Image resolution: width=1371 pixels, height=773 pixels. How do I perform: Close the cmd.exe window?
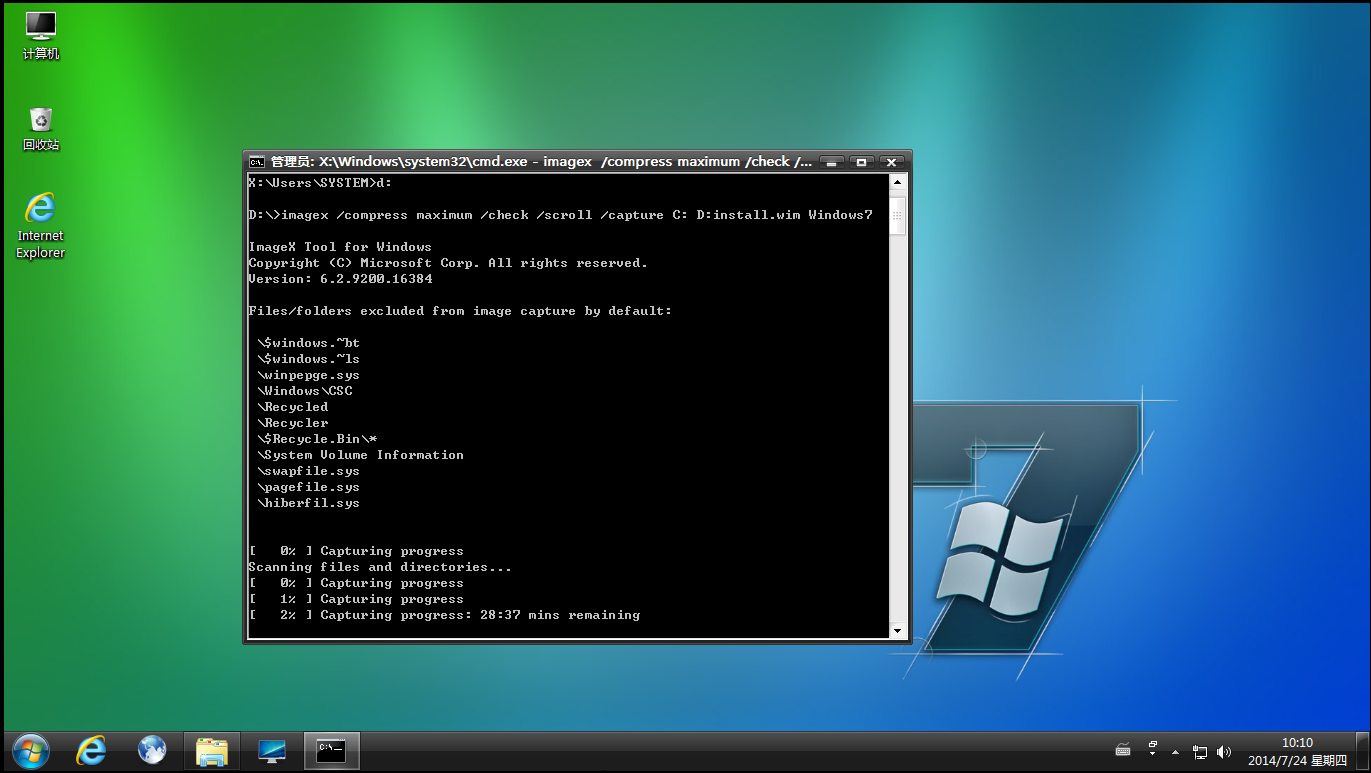(891, 161)
